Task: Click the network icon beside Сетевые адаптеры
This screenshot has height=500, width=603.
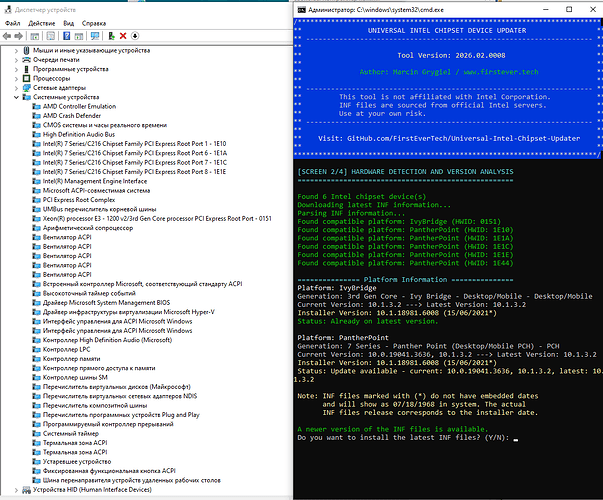Action: tap(26, 88)
